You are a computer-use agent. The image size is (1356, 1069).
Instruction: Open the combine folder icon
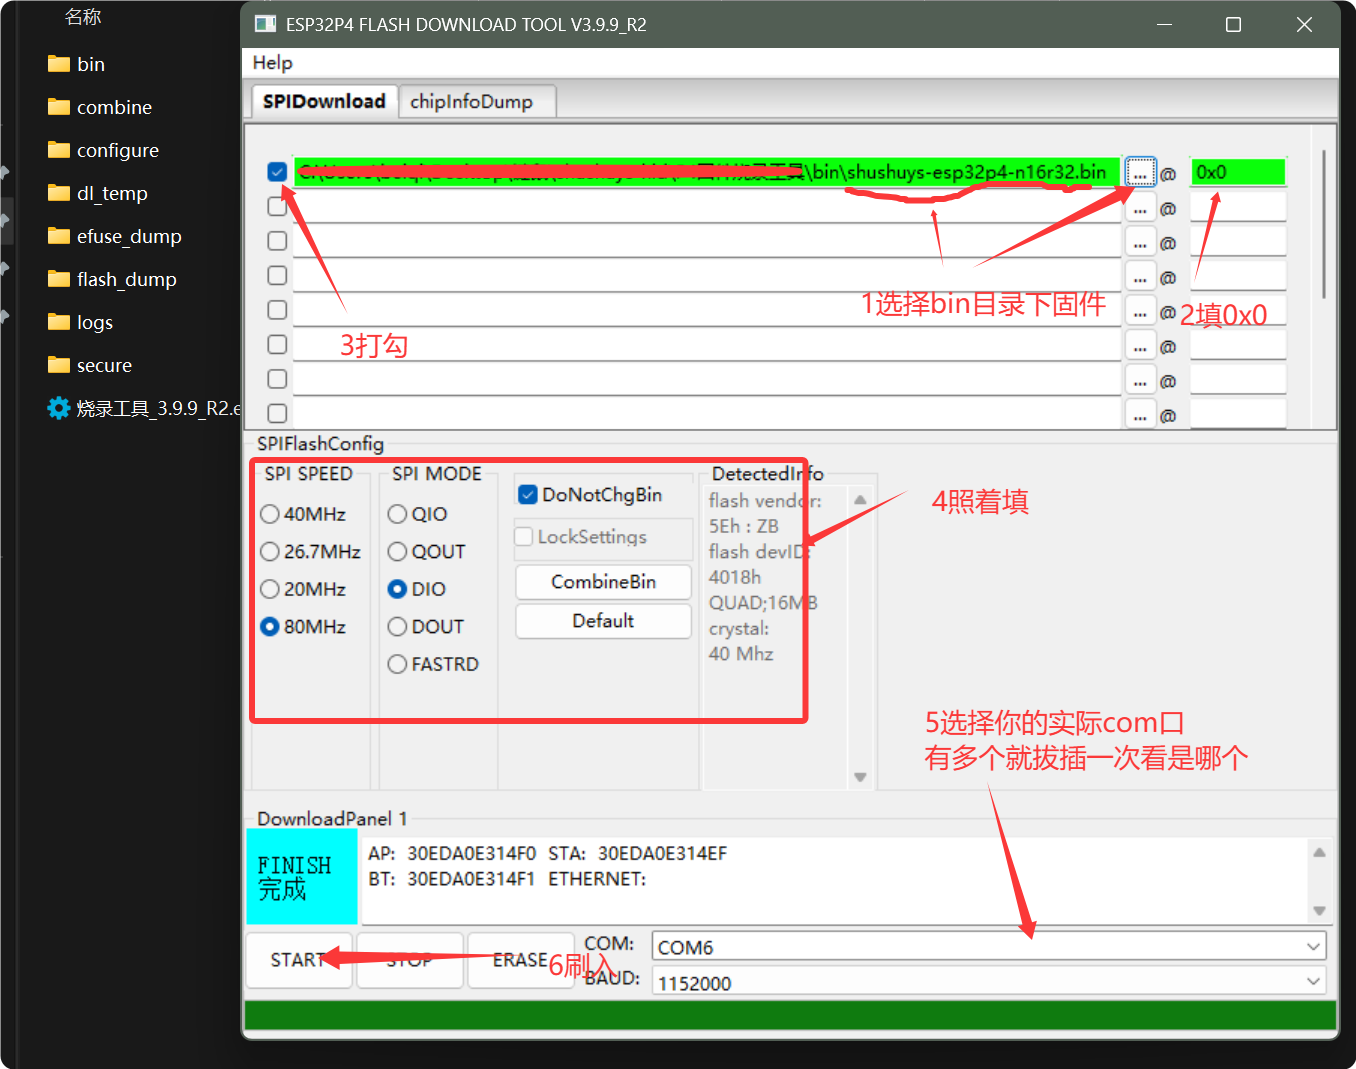(x=59, y=107)
